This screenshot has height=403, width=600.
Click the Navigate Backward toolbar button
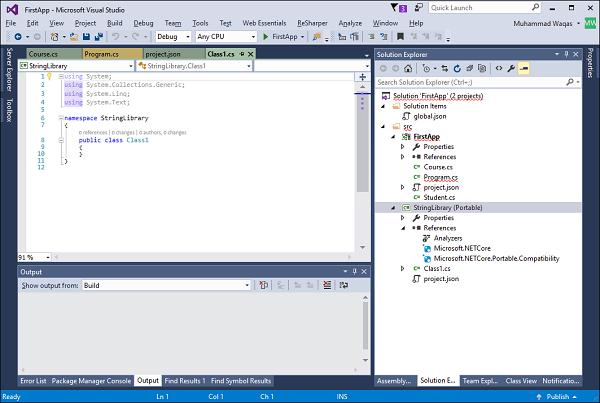(x=18, y=37)
